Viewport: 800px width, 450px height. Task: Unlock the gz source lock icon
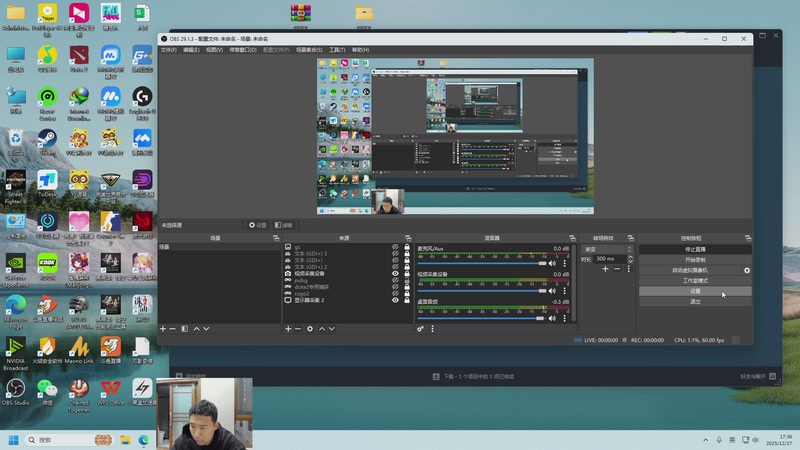[407, 247]
